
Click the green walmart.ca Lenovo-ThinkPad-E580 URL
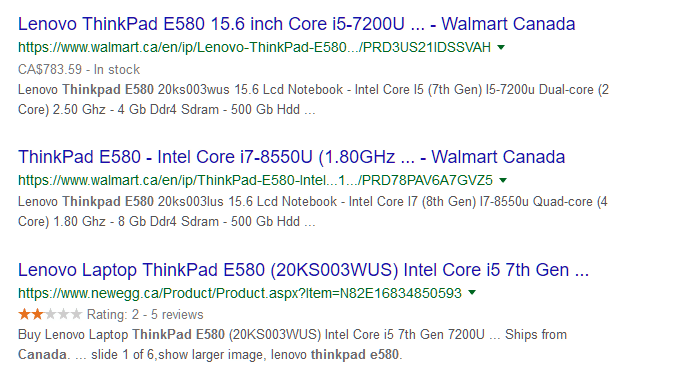(x=254, y=47)
